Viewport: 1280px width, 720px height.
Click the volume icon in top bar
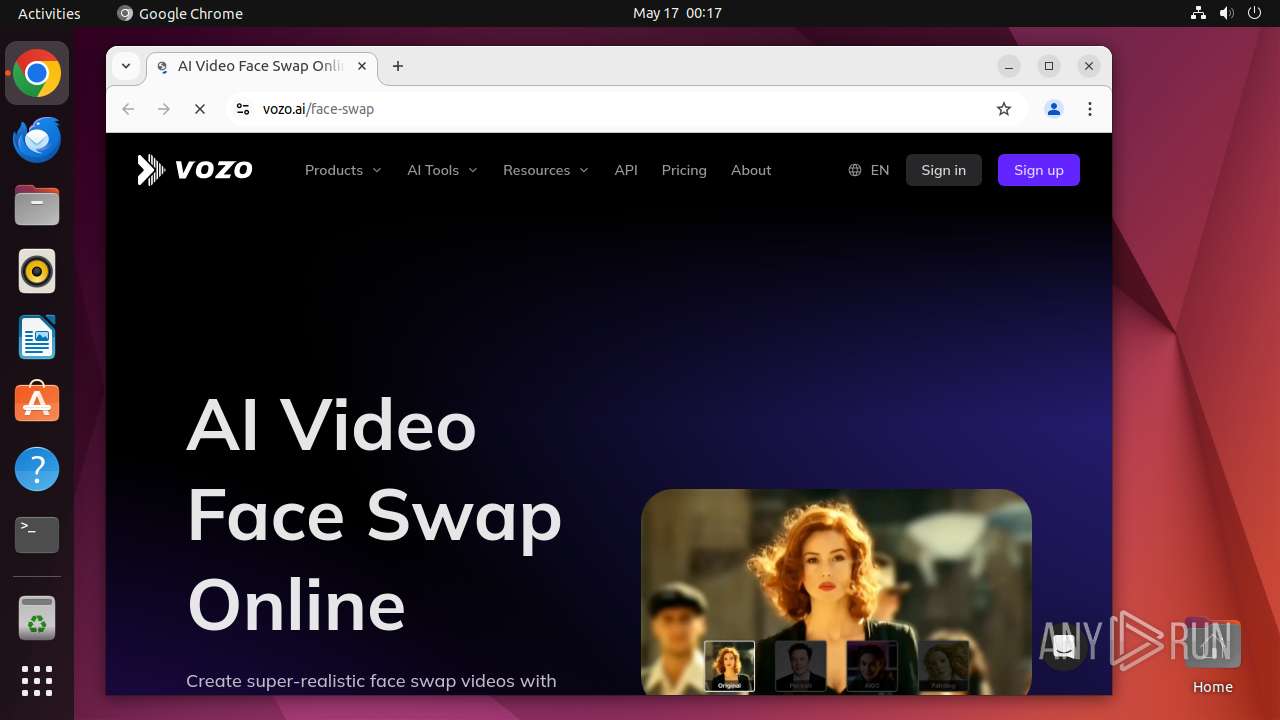[1227, 13]
